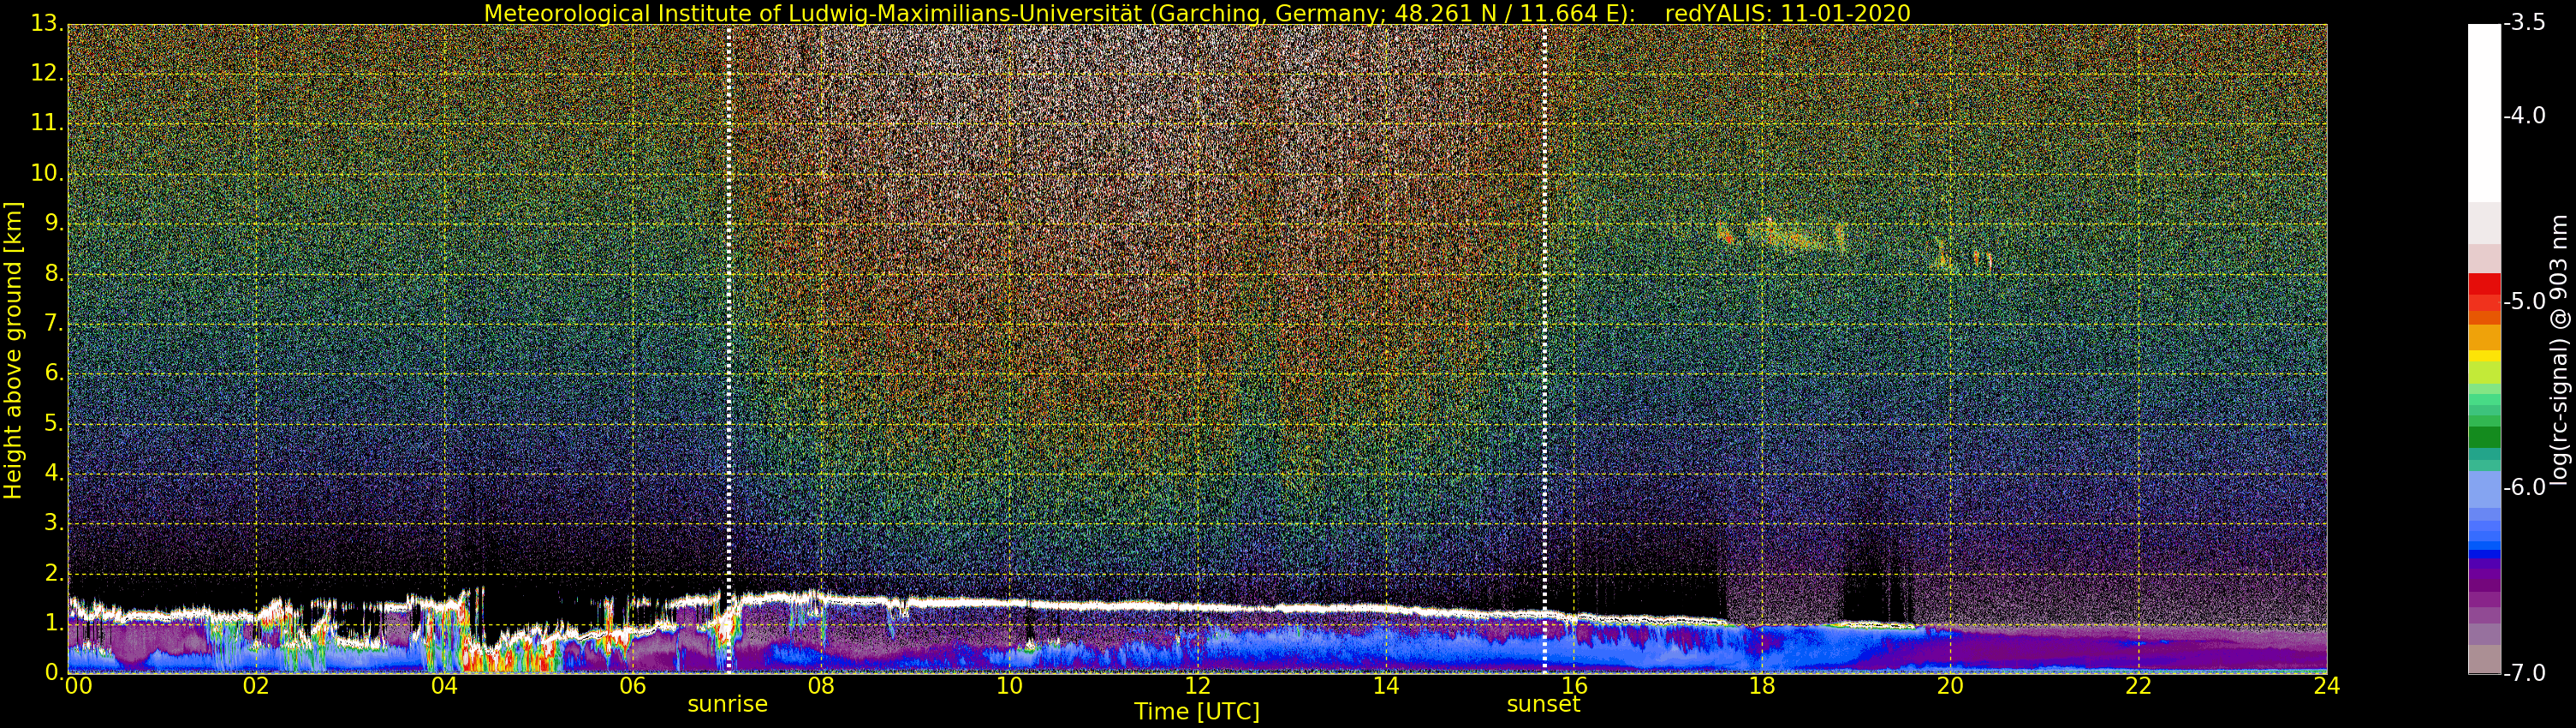This screenshot has width=2576, height=728.
Task: Click the colorbar tick label '-6.0'
Action: click(2525, 488)
